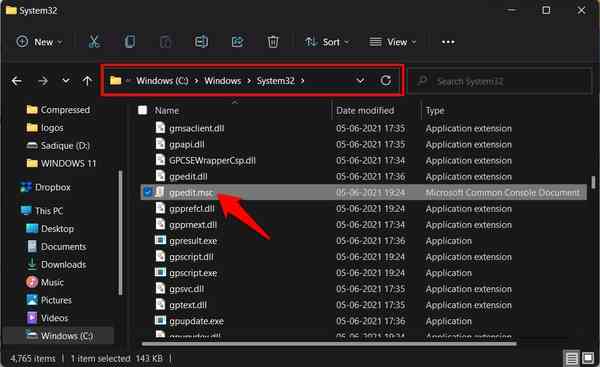
Task: Select file gppmext.dll
Action: pos(193,225)
